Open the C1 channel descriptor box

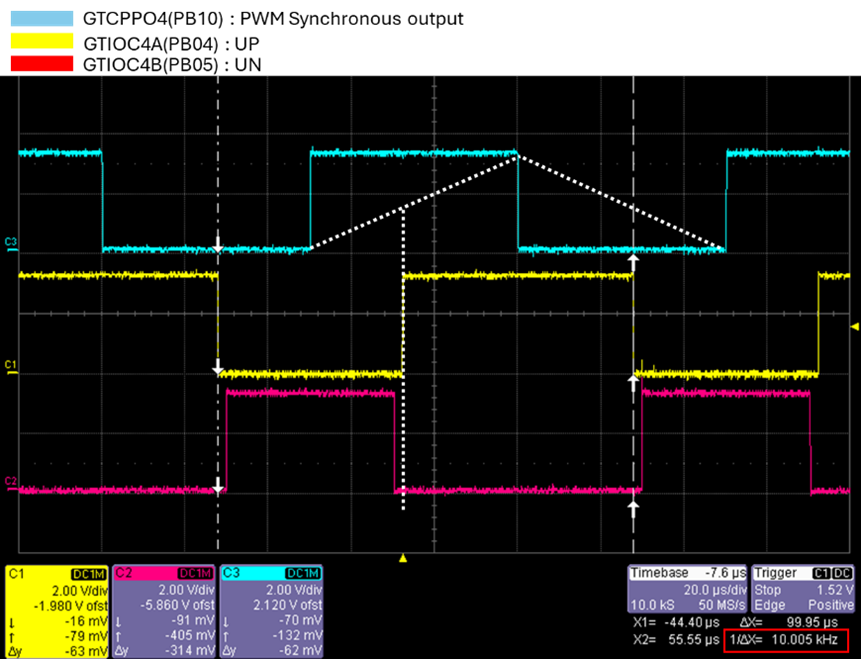tap(57, 611)
